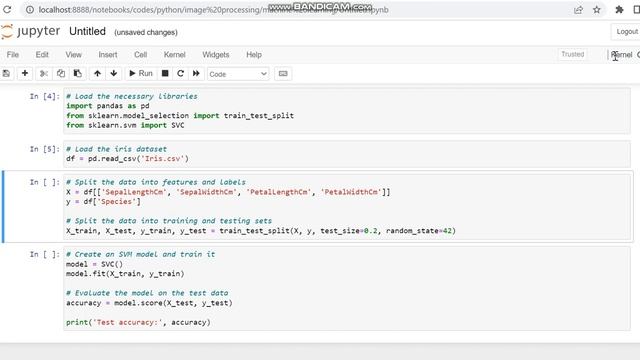Click the y = df['Species'] line

pos(103,202)
